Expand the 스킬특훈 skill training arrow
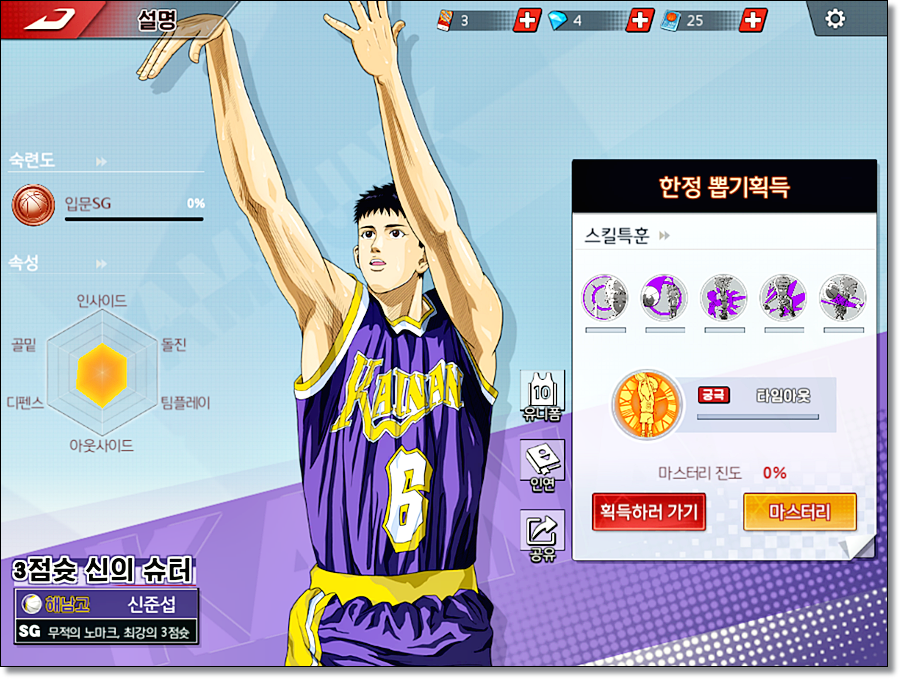The height and width of the screenshot is (679, 900). [x=664, y=235]
